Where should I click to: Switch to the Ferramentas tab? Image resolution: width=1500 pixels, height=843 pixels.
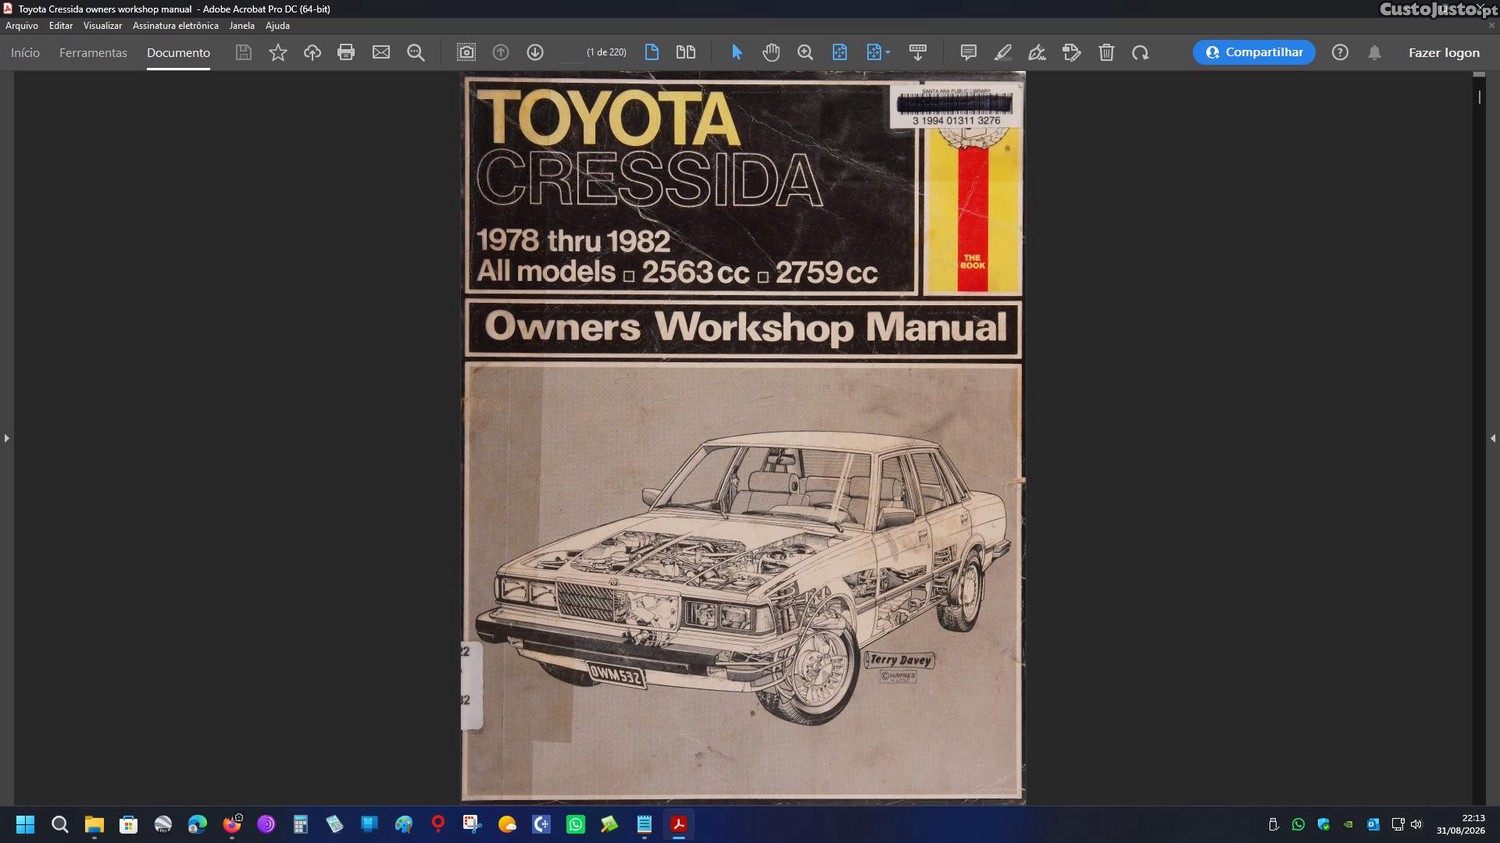click(93, 52)
